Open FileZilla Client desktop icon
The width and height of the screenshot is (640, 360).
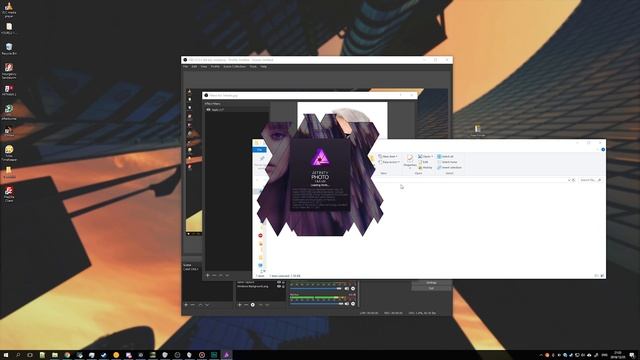pos(9,193)
